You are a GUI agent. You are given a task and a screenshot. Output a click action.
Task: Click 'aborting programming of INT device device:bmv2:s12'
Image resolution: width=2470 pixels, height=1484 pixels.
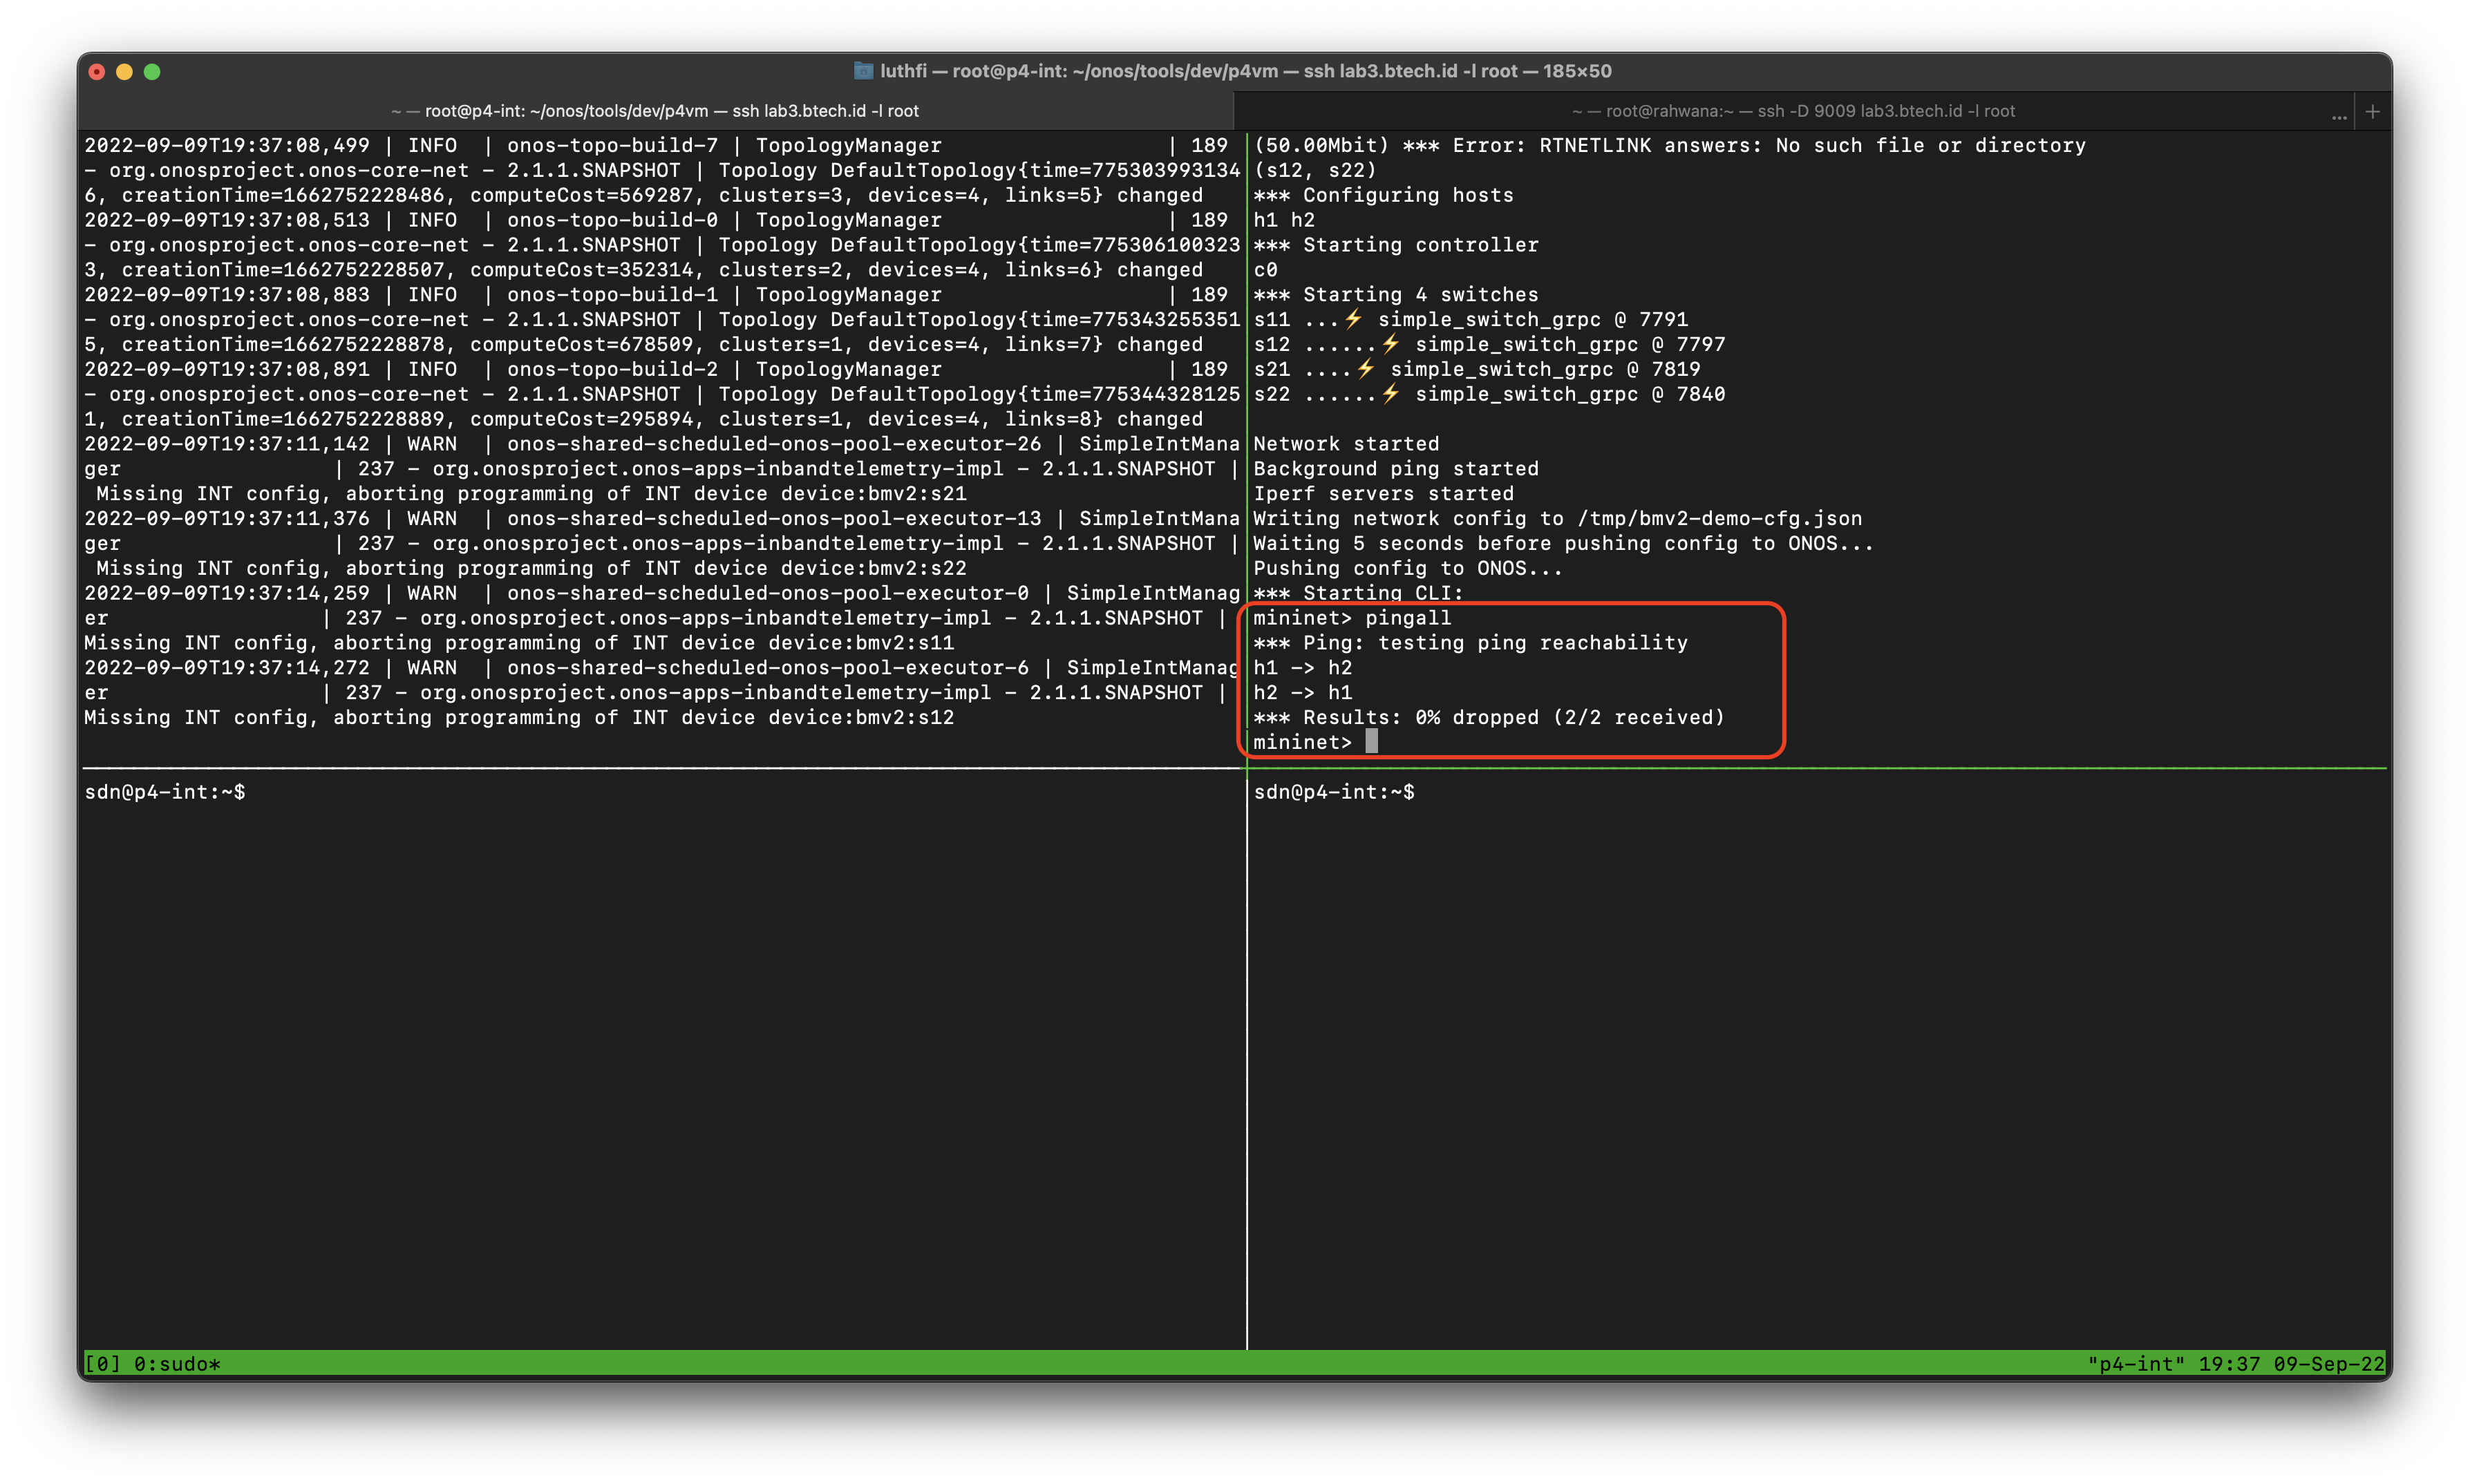pyautogui.click(x=643, y=717)
